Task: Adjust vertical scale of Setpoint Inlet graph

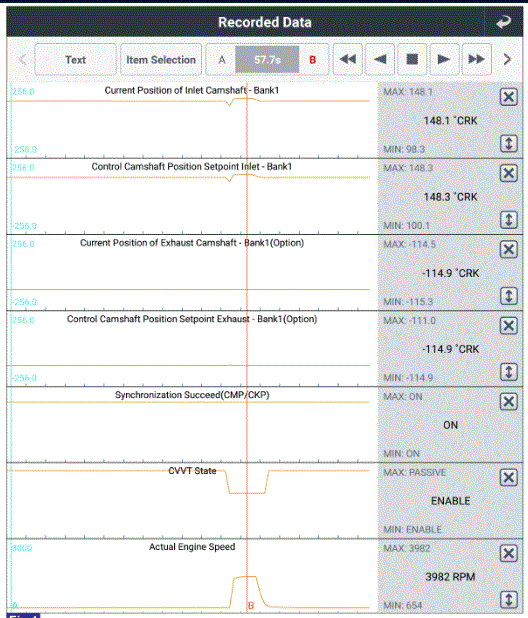Action: coord(509,220)
